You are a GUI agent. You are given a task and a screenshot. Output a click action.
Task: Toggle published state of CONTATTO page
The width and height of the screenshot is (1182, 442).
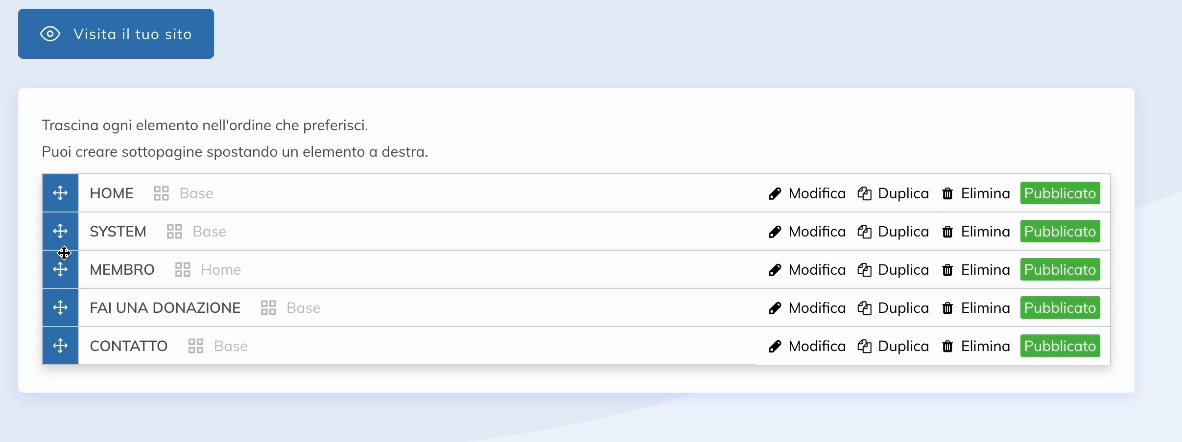(1059, 346)
